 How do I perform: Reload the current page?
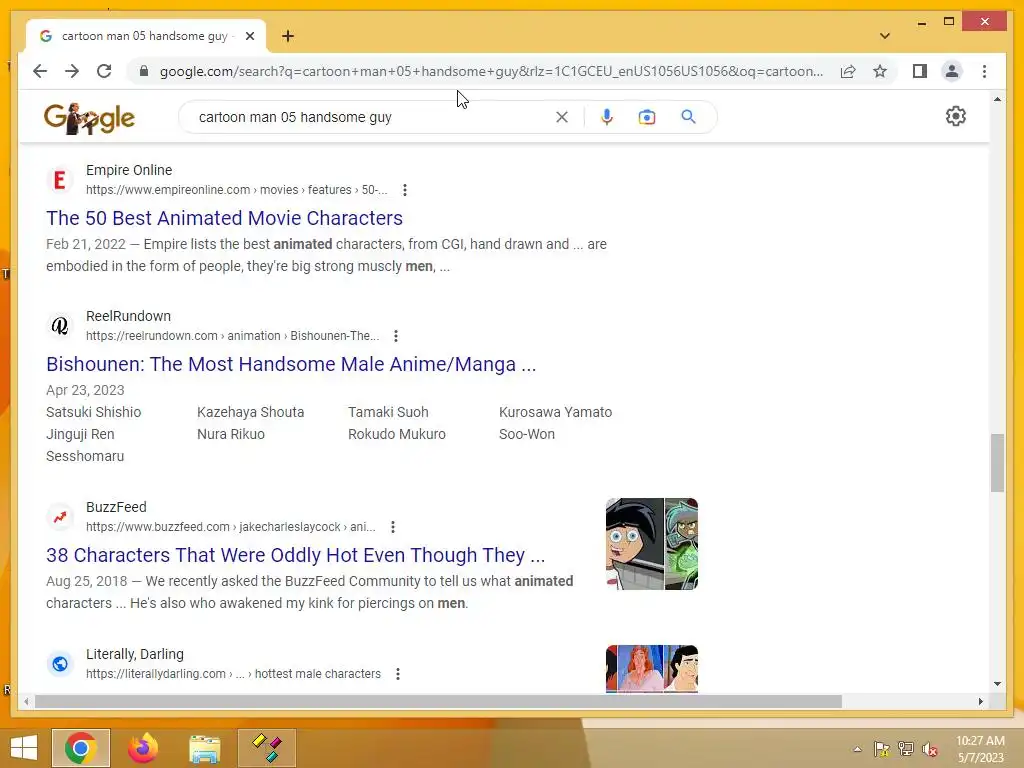(104, 71)
